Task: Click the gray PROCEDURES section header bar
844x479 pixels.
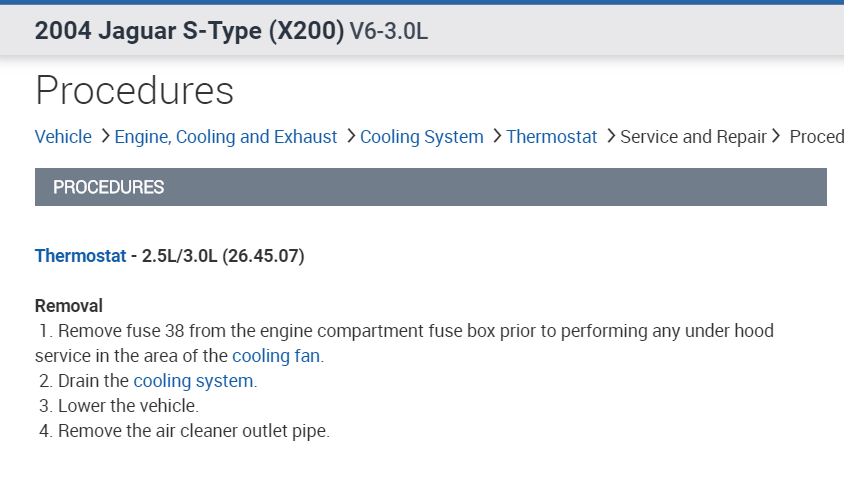Action: [430, 187]
